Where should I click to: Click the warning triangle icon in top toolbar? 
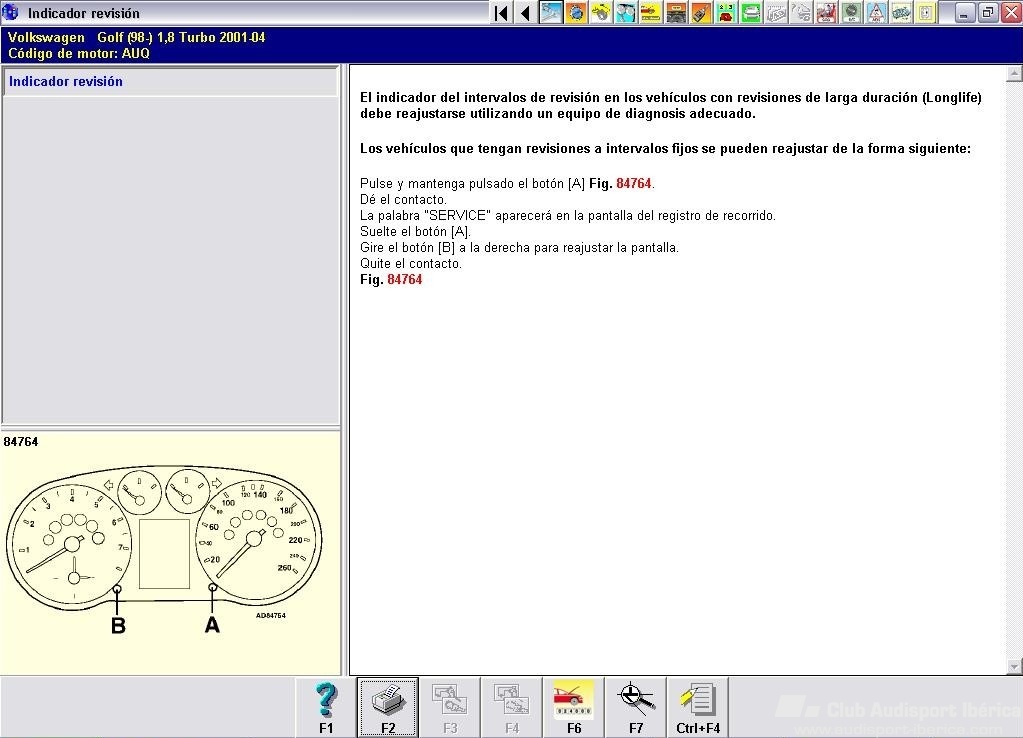coord(876,13)
